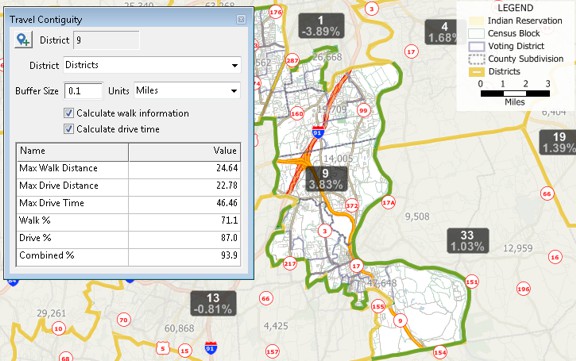Click the district 9 label showing 3.83%
Screen dimensions: 576x361
326,179
